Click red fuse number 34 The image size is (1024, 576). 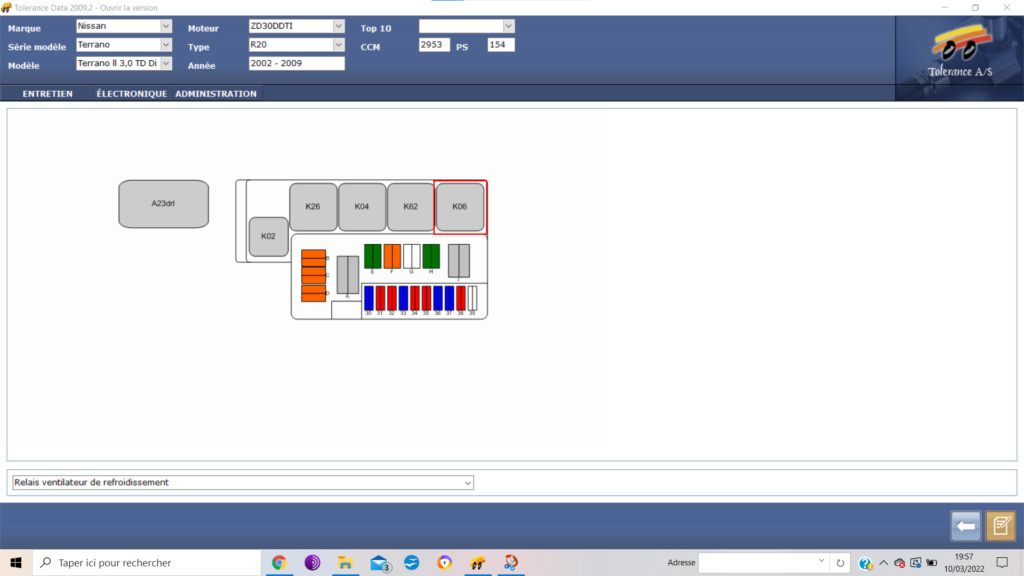click(415, 298)
